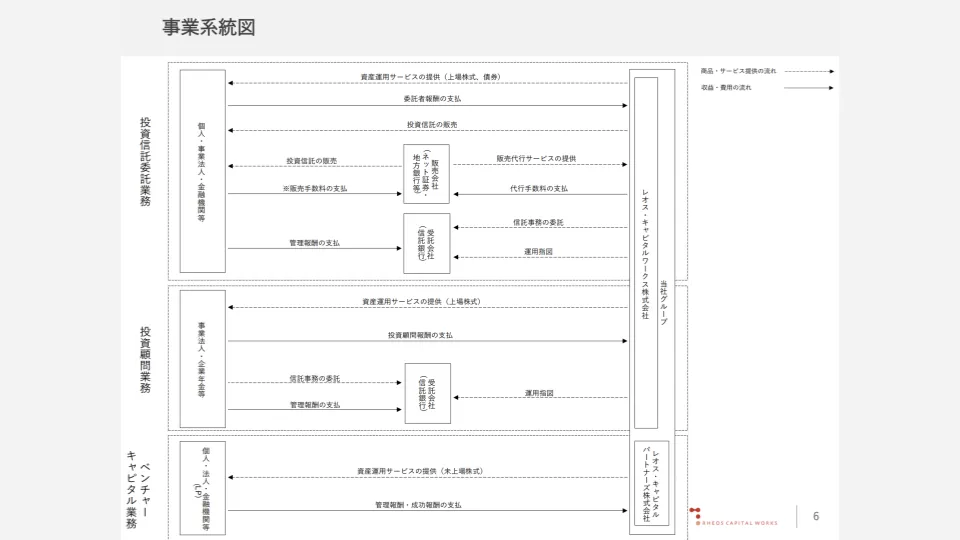This screenshot has height=540, width=960.
Task: Click the page number 6
Action: pyautogui.click(x=816, y=516)
